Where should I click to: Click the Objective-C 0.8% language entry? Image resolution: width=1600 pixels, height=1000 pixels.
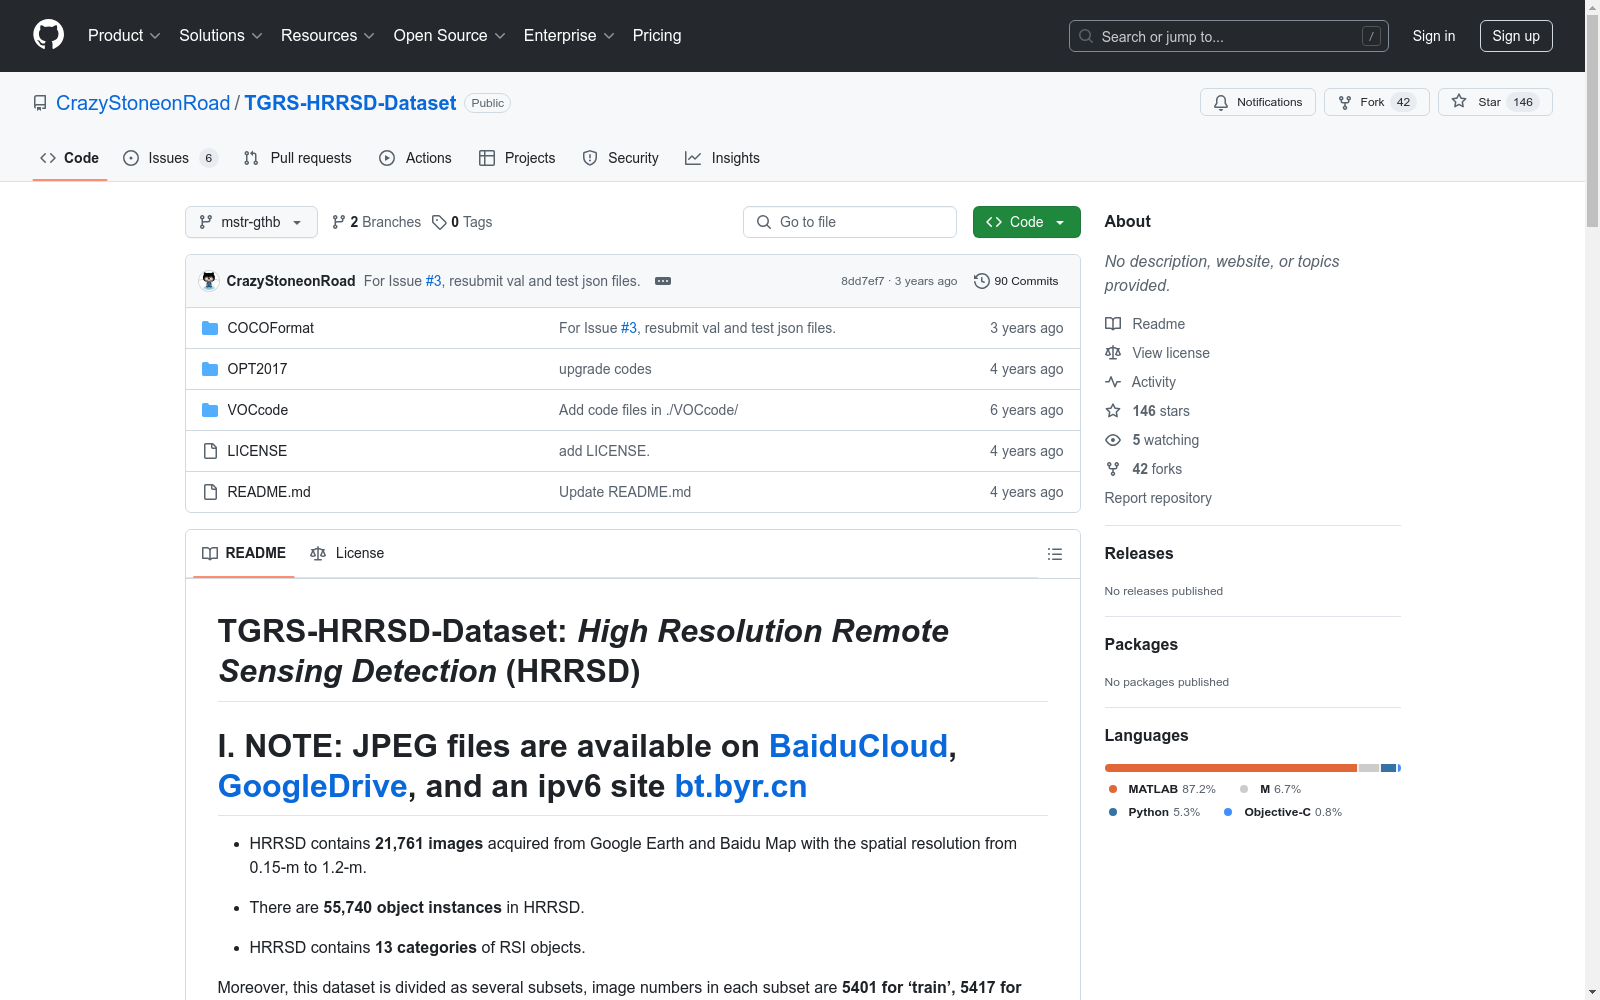point(1283,812)
